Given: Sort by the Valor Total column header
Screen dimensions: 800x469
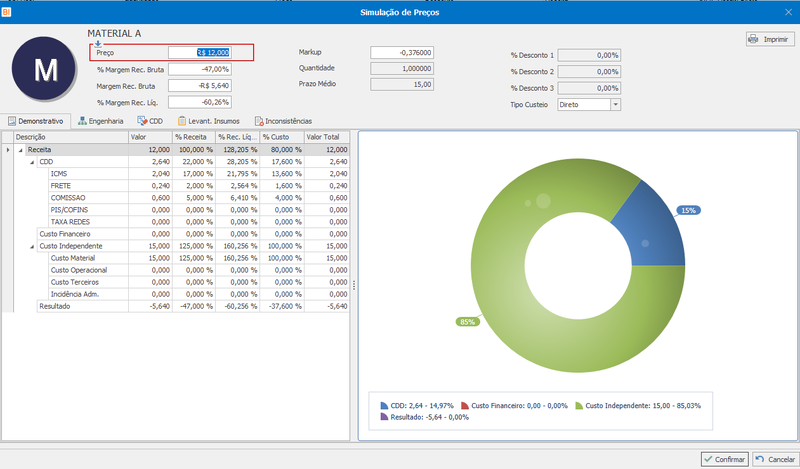Looking at the screenshot, I should pos(327,137).
